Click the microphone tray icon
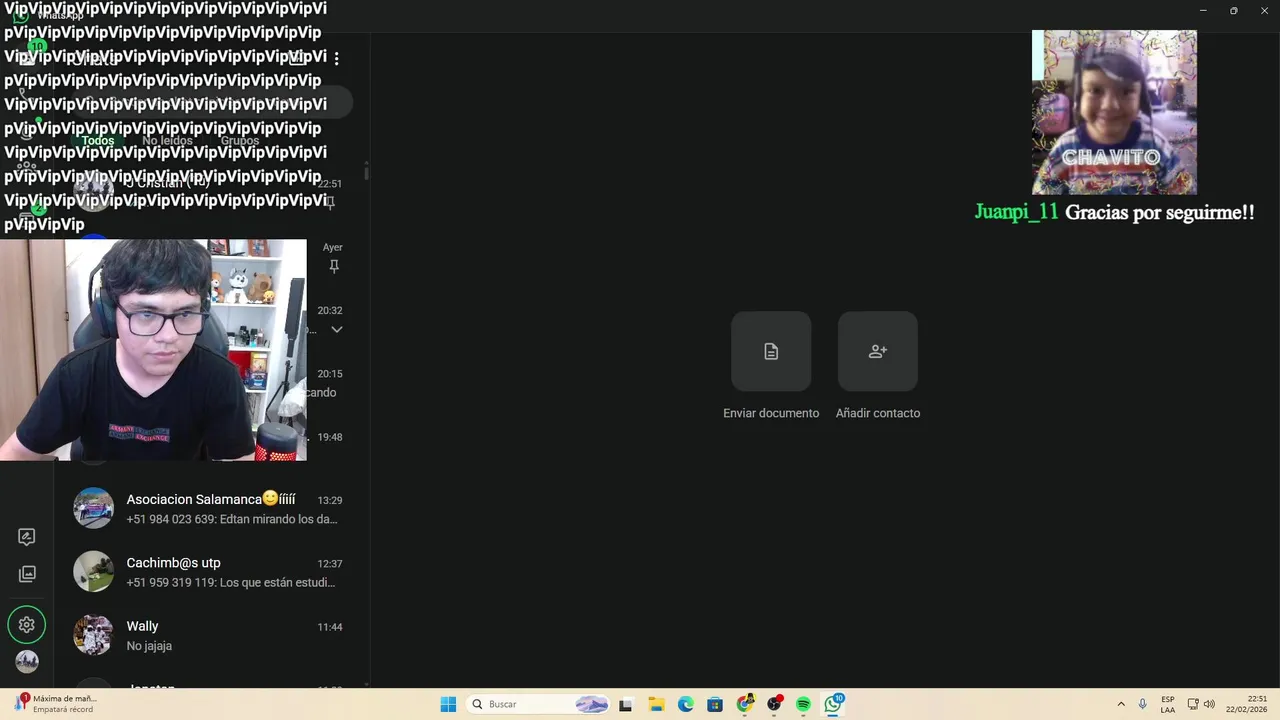Screen dimensions: 1280x720 (x=1143, y=704)
